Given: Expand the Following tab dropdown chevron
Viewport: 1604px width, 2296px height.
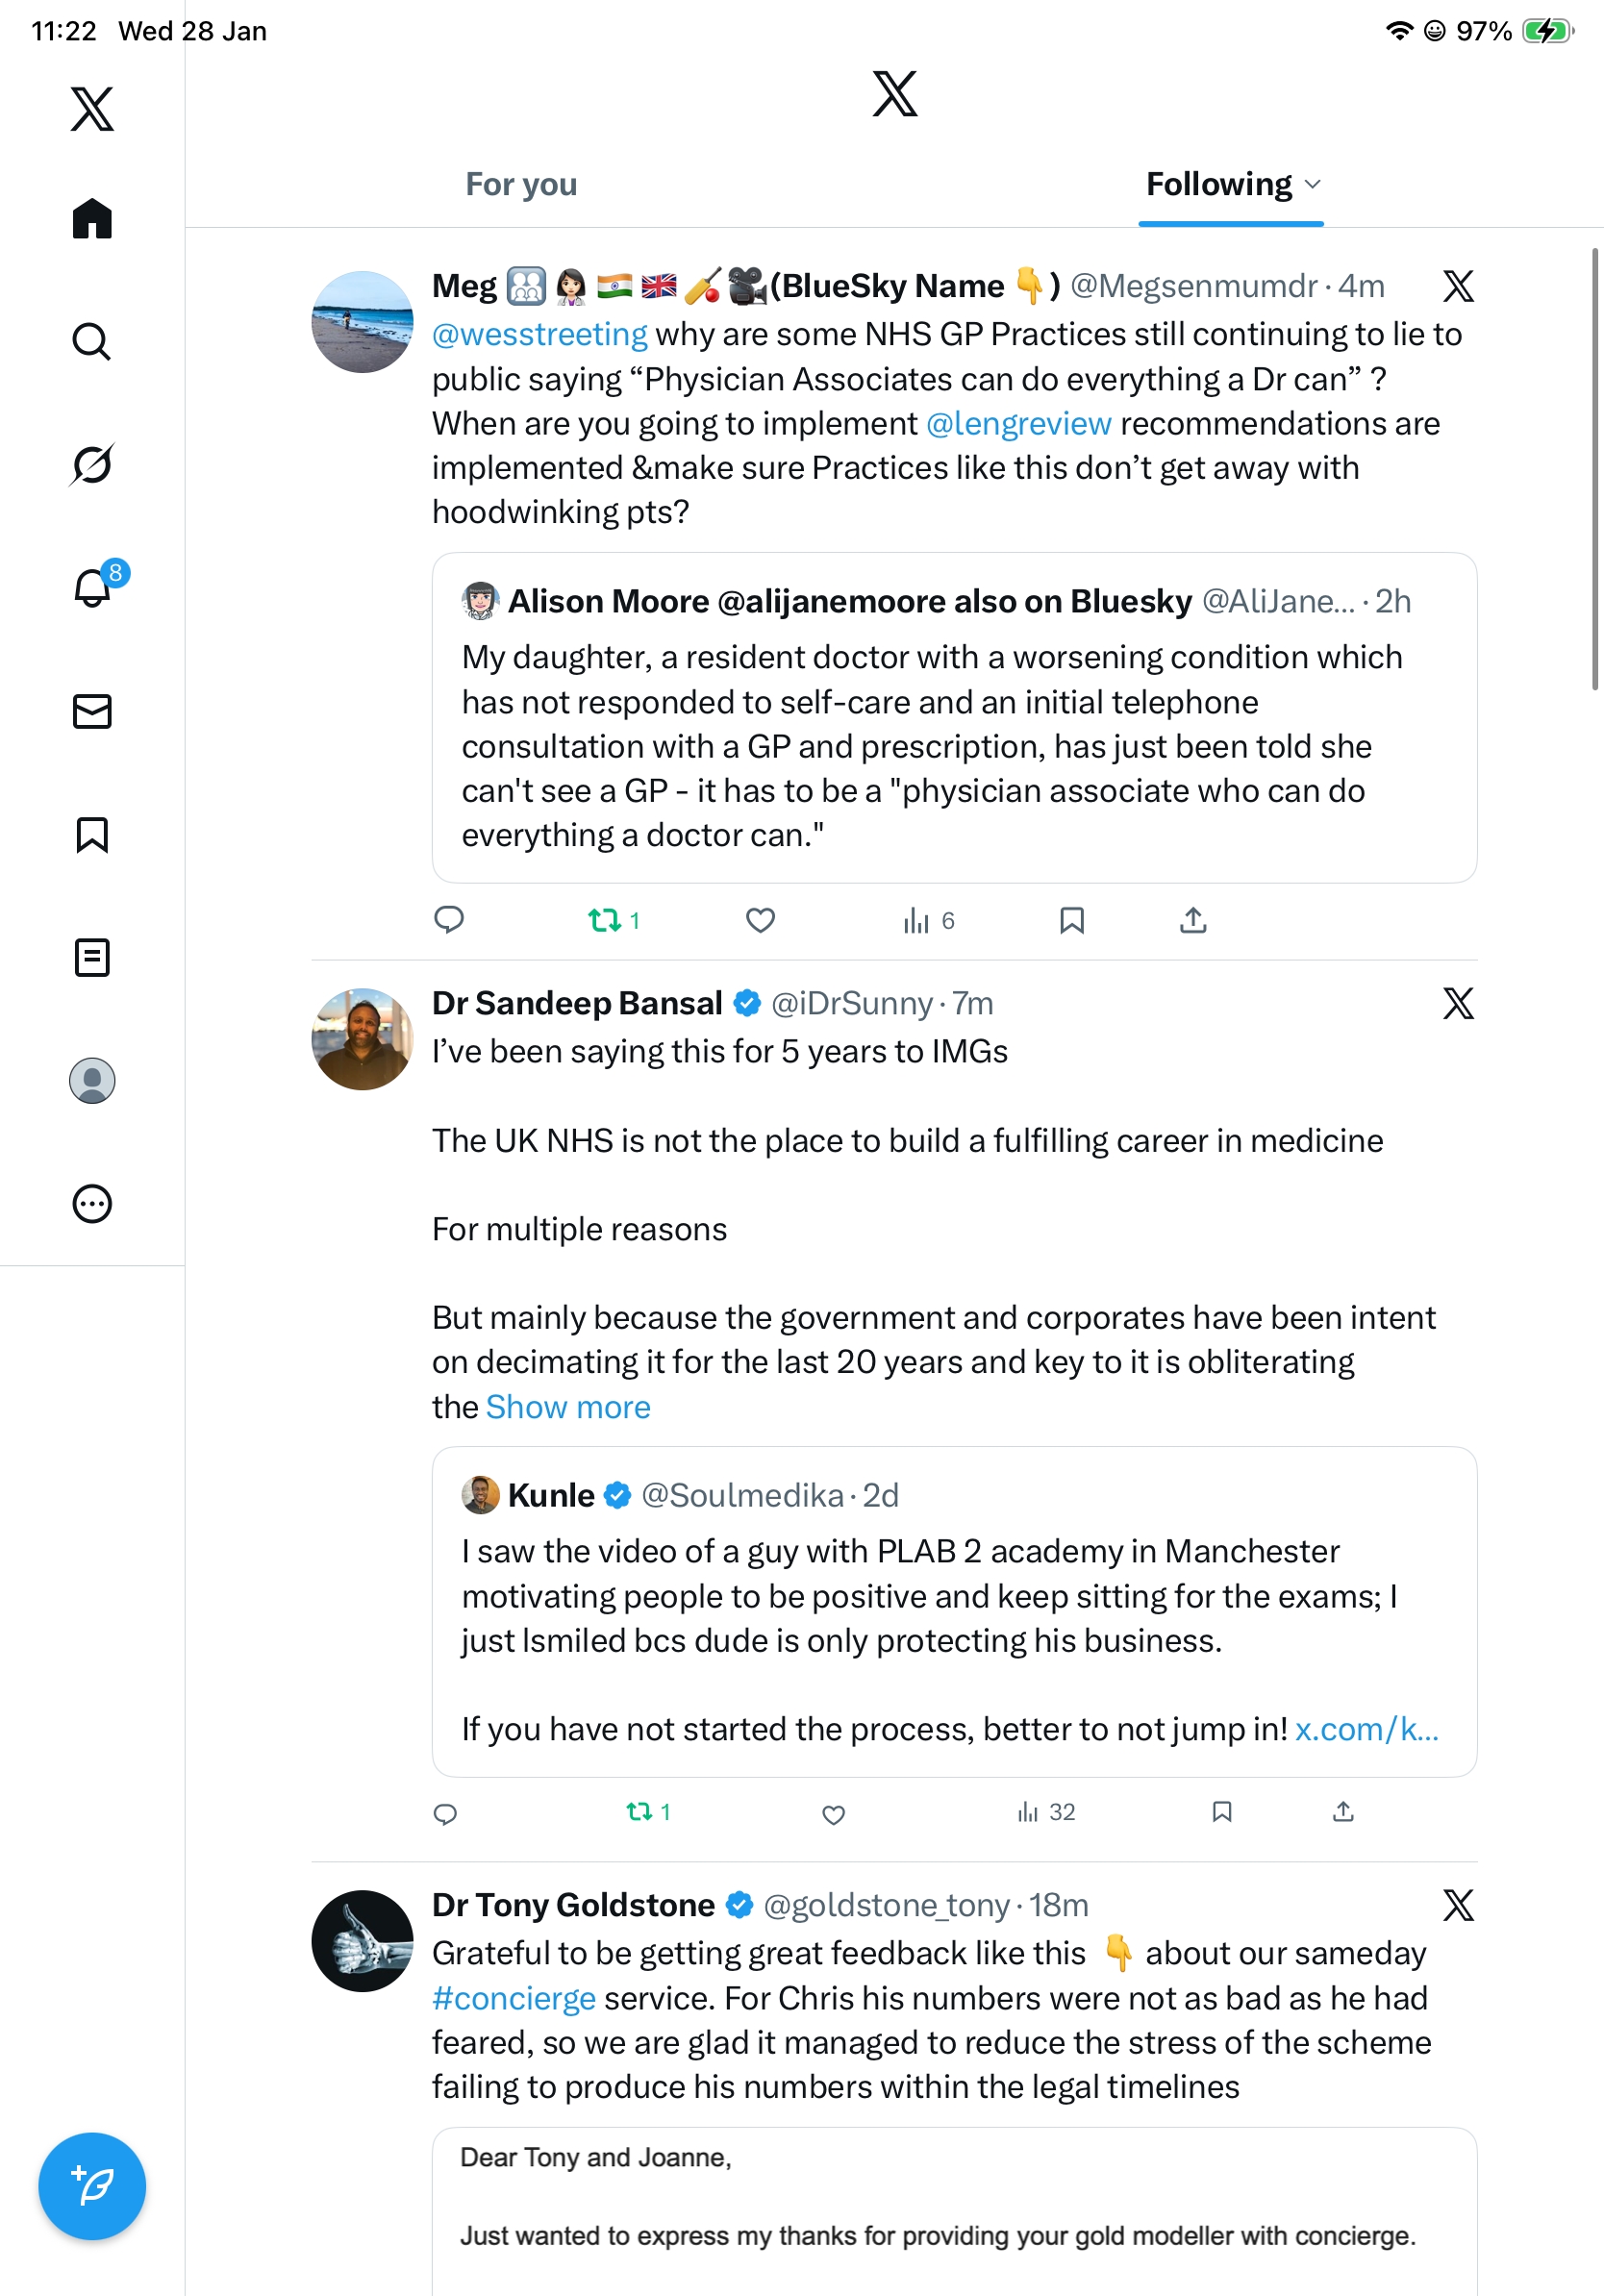Looking at the screenshot, I should 1313,185.
